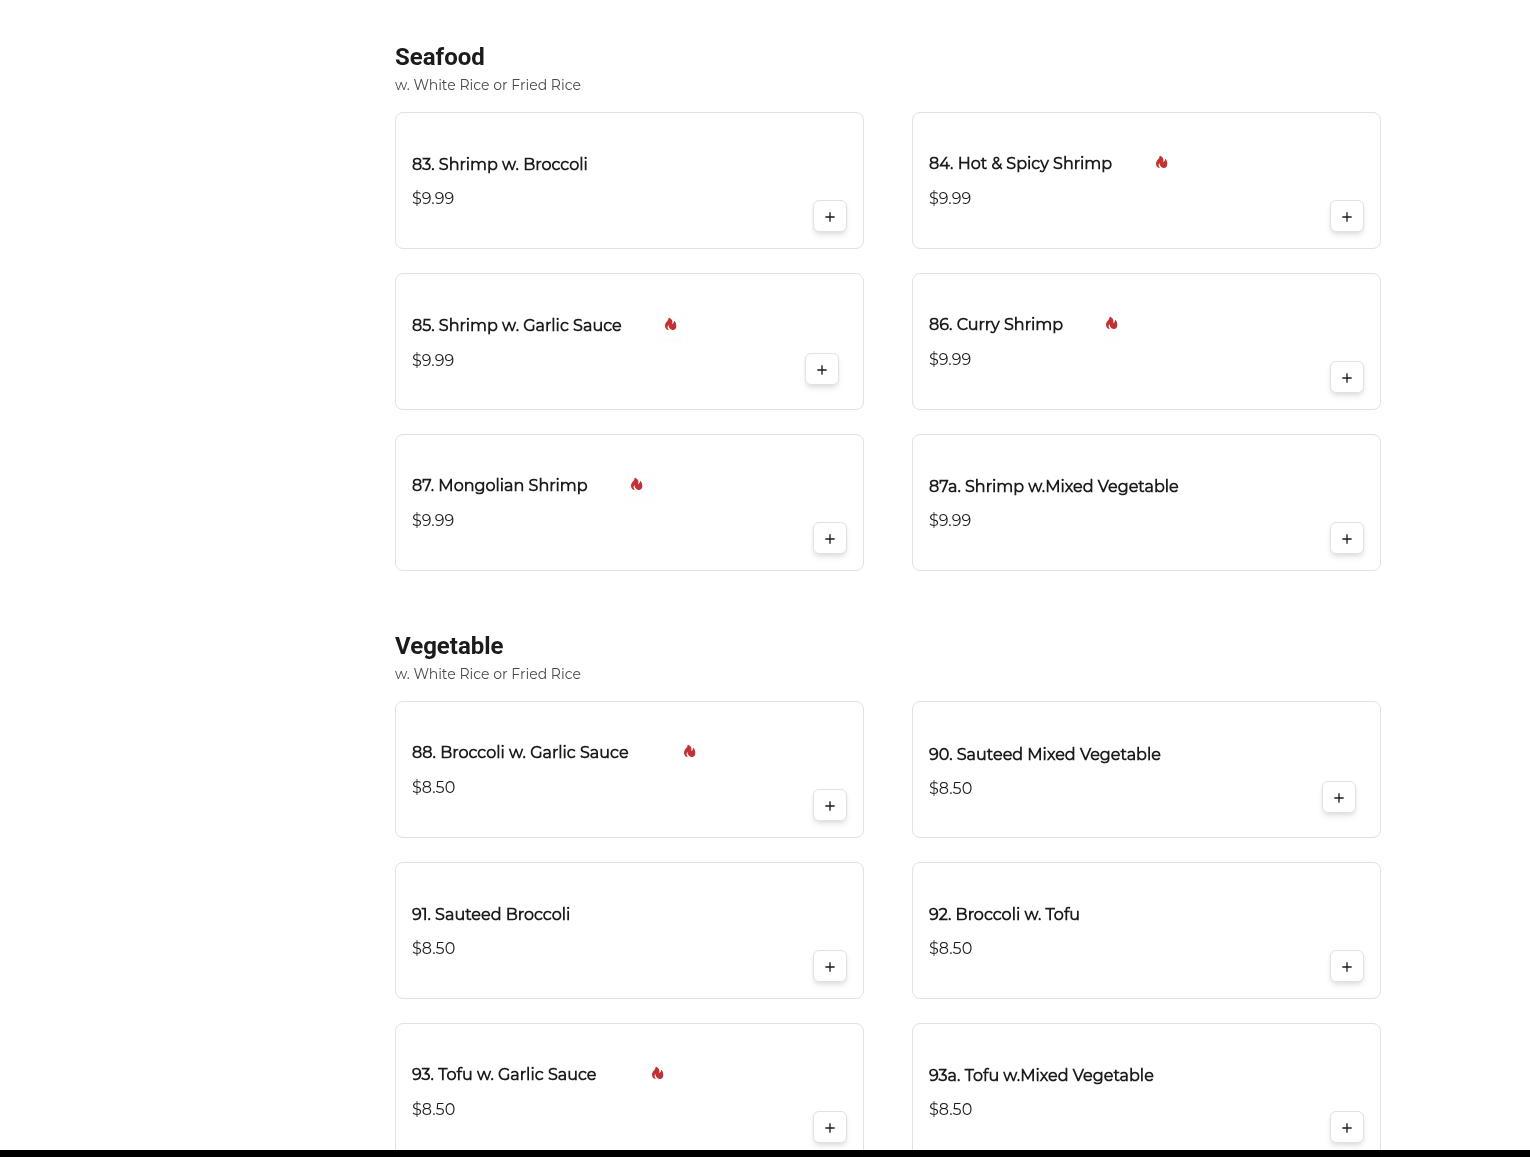1530x1157 pixels.
Task: Add 88. Broccoli w. Garlic Sauce plus icon
Action: pyautogui.click(x=829, y=806)
